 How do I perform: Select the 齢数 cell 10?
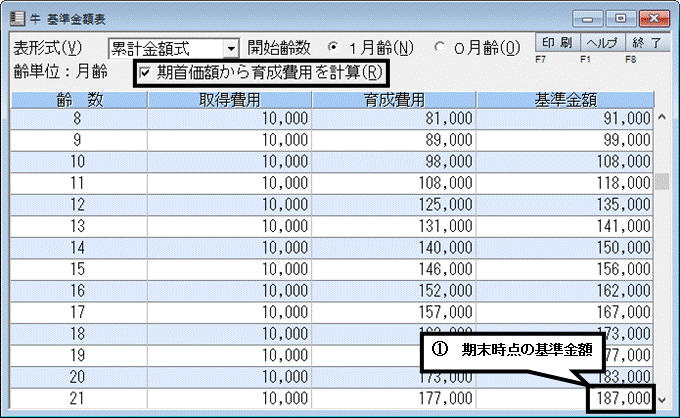click(x=79, y=162)
